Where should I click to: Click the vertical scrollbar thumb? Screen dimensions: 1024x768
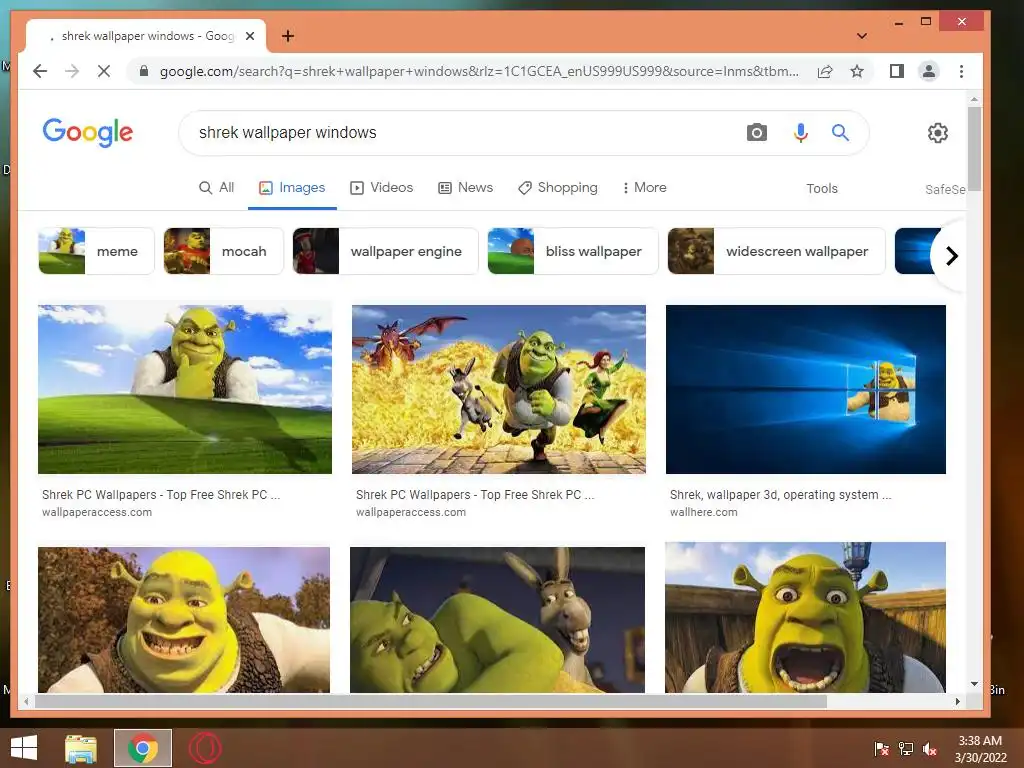point(974,149)
